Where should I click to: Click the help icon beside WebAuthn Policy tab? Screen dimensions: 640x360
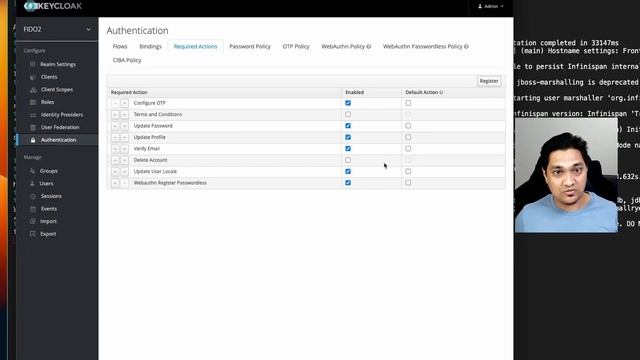click(369, 47)
